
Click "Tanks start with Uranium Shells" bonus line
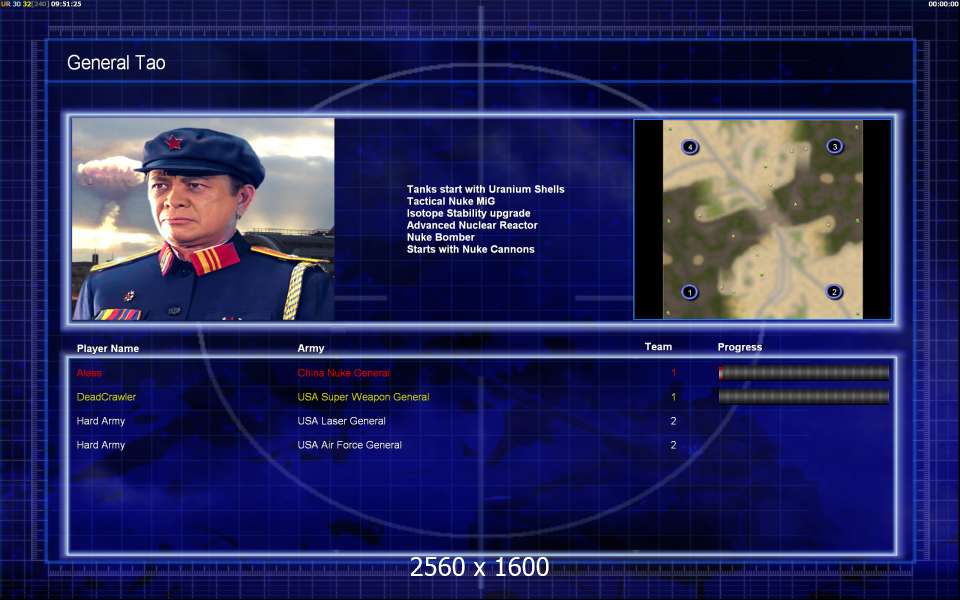pyautogui.click(x=486, y=189)
